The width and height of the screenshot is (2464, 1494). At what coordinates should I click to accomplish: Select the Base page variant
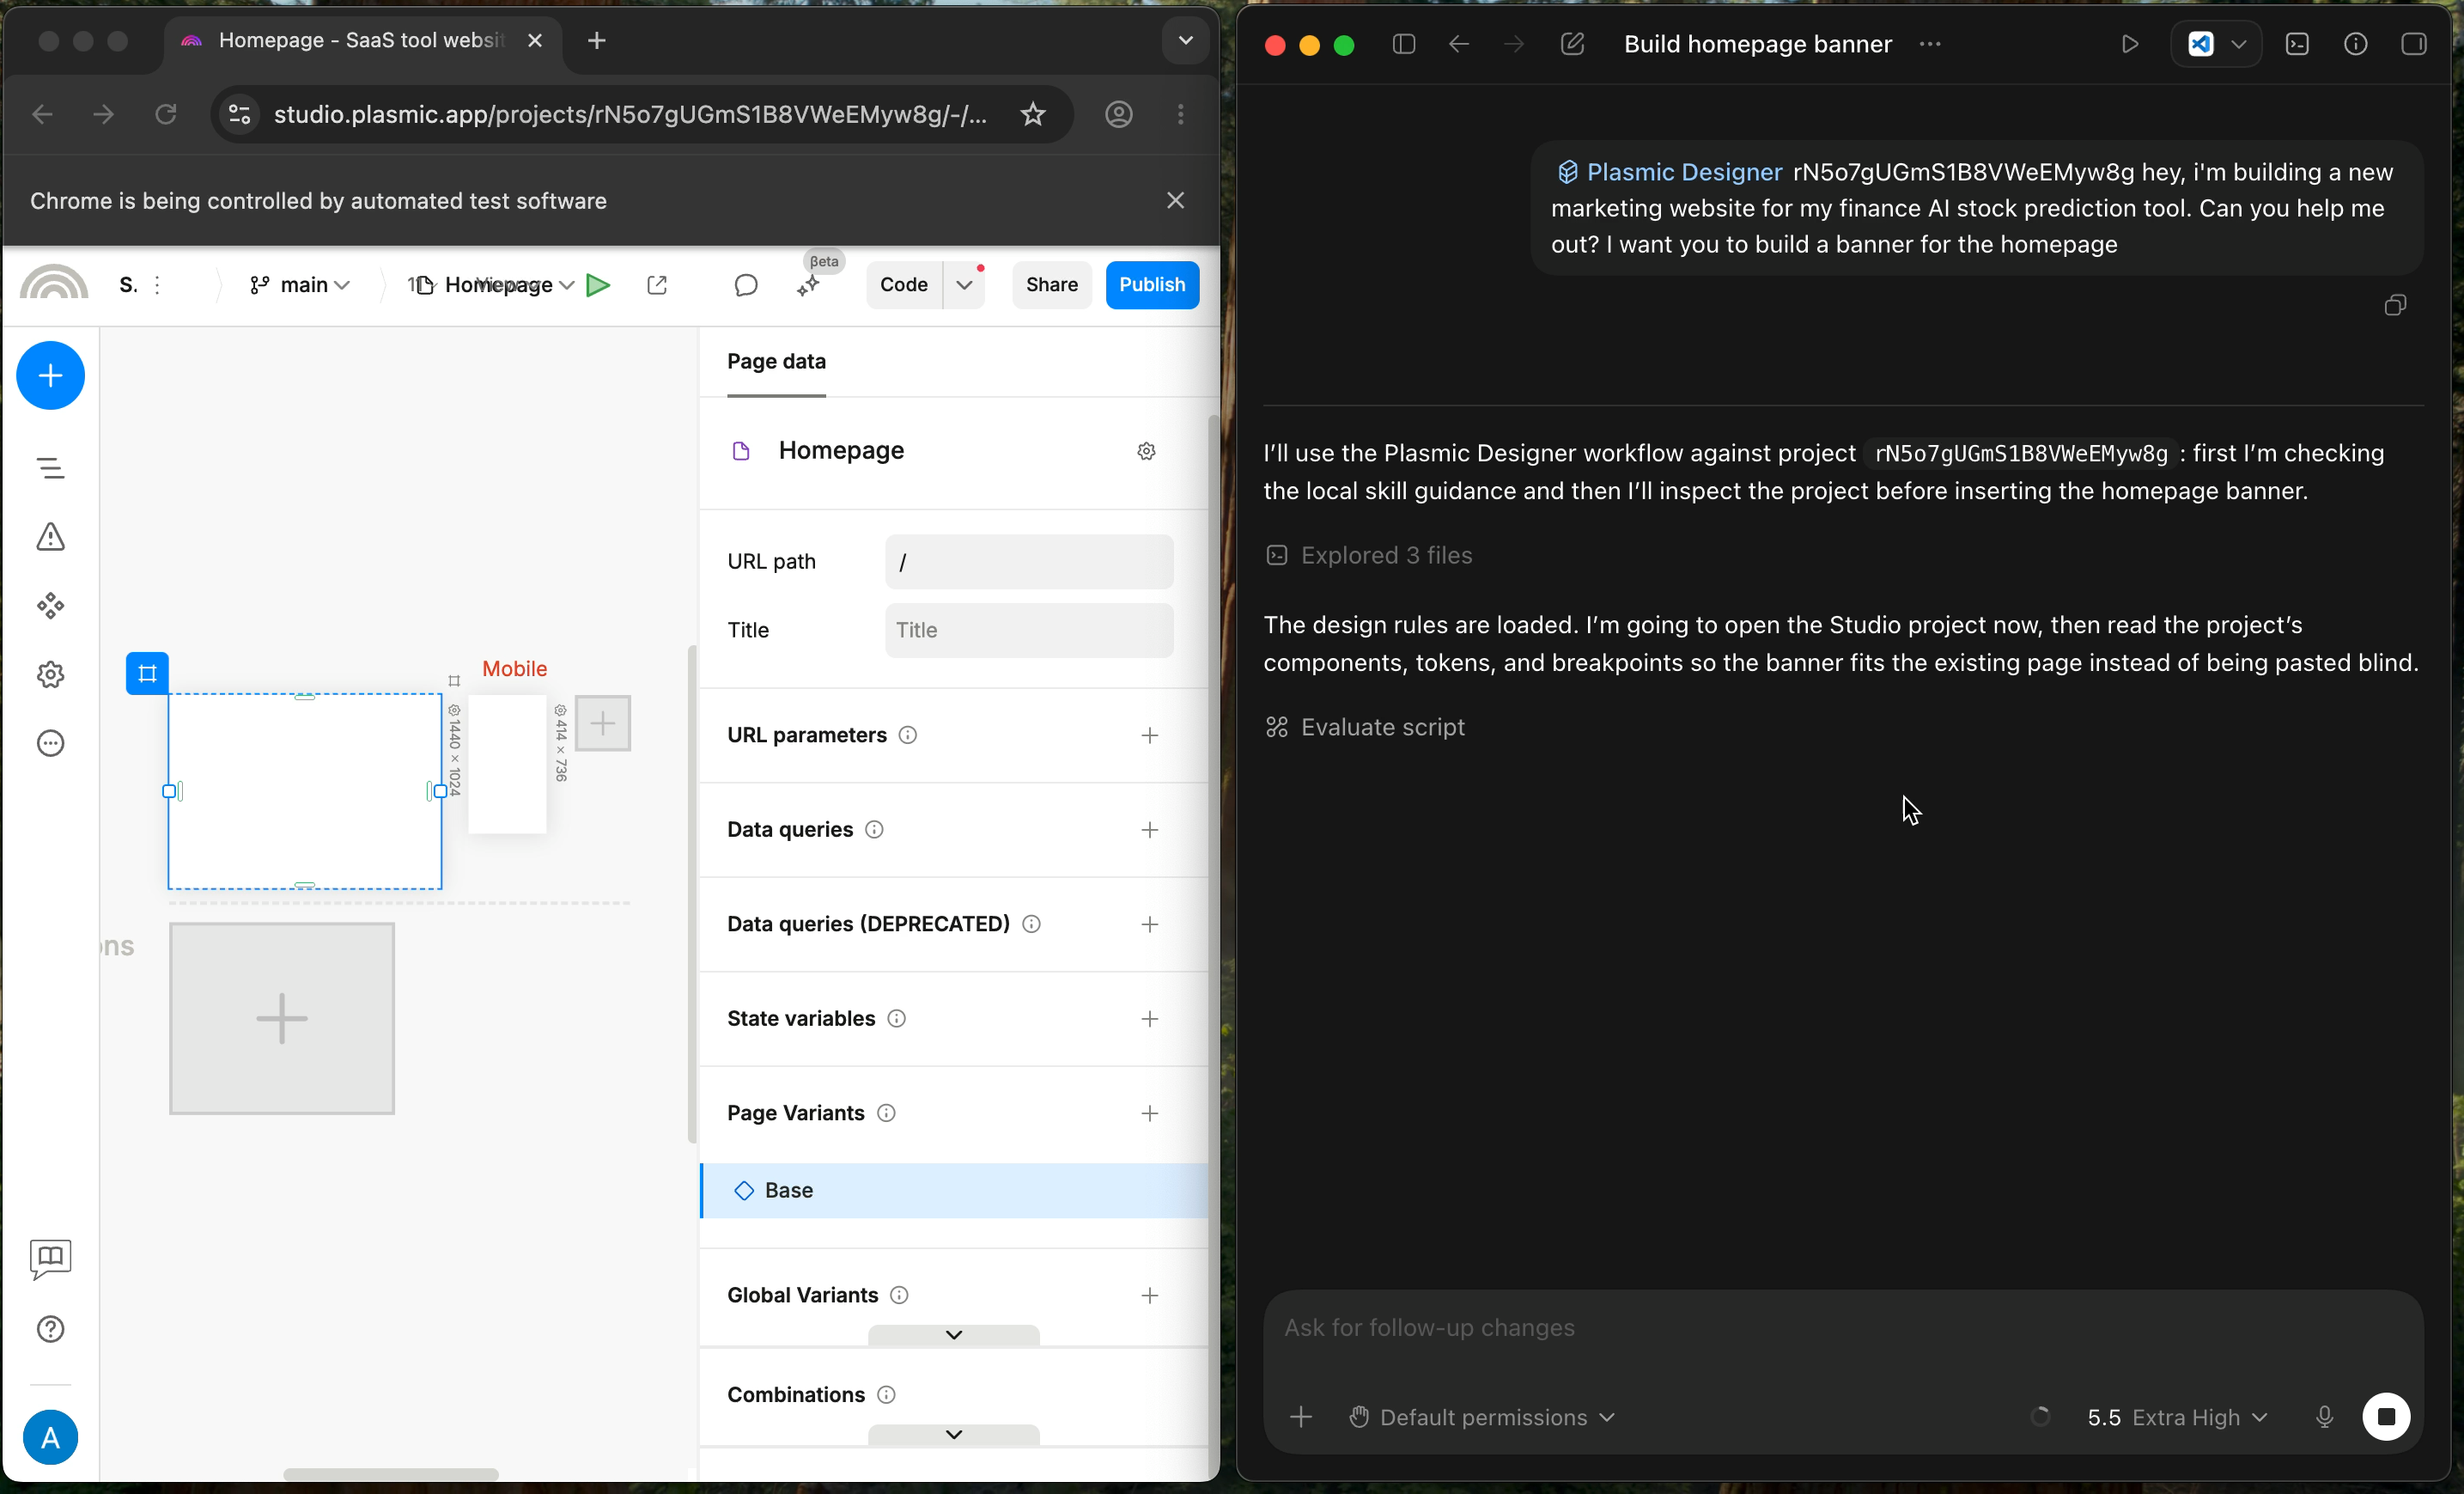954,1190
